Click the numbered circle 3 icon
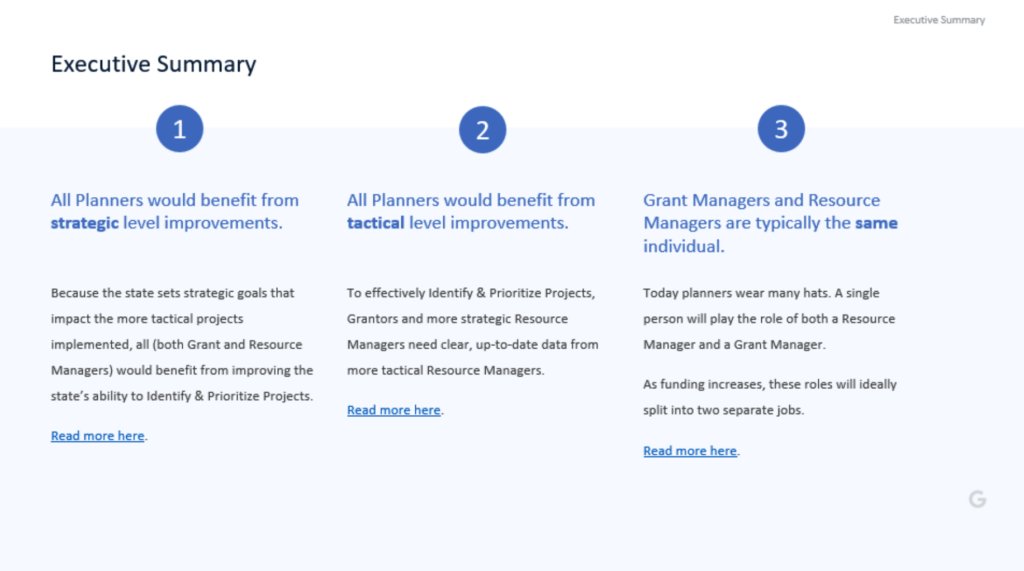 (x=781, y=129)
